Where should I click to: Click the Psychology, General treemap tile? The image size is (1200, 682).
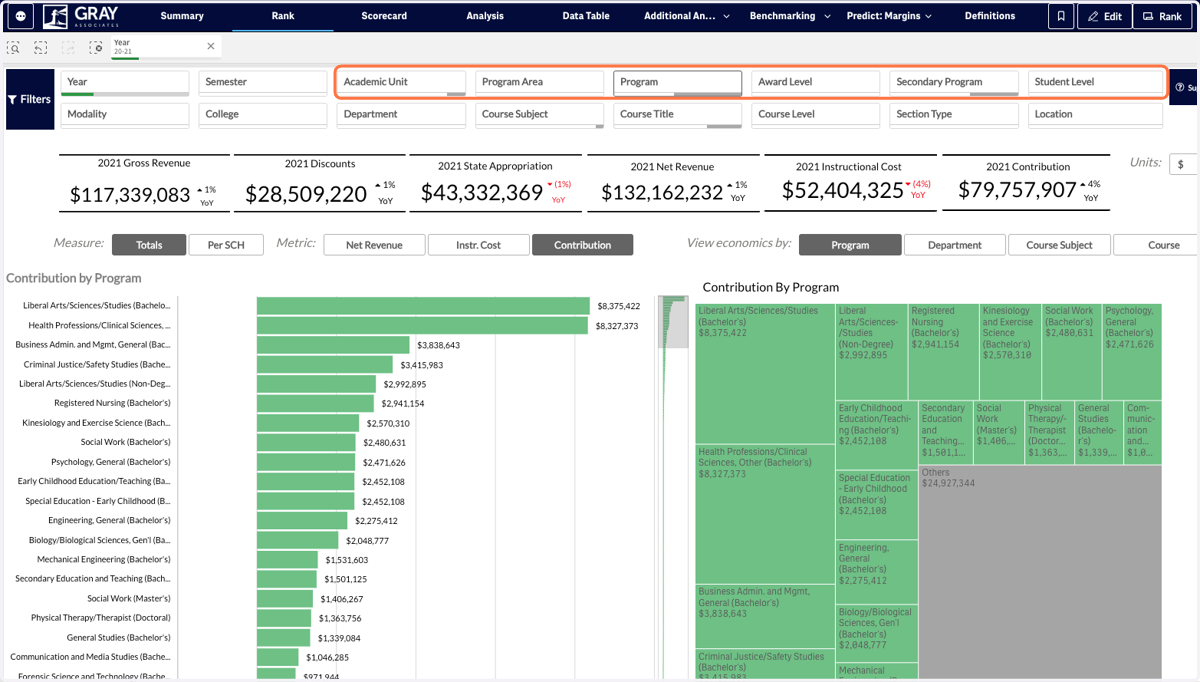pos(1132,351)
